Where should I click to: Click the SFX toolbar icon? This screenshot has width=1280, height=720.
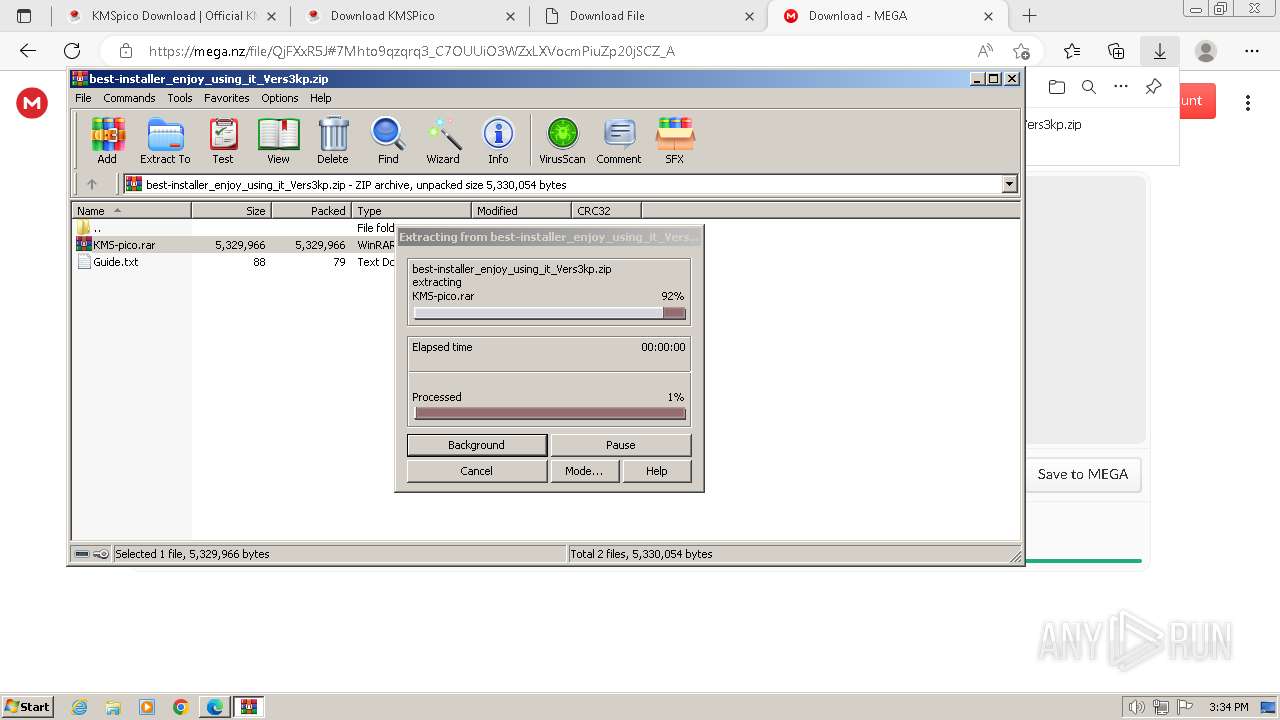point(675,140)
